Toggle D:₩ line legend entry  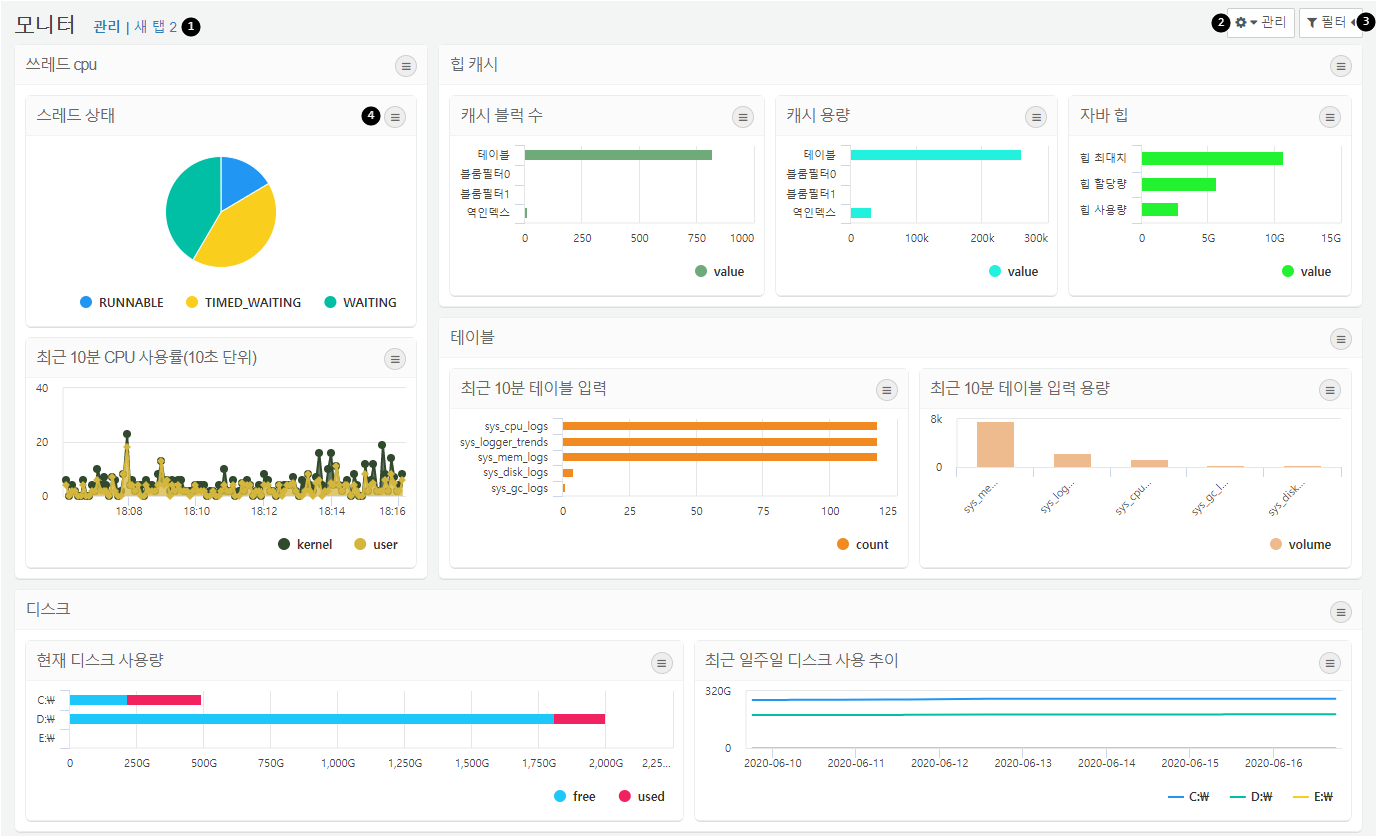pos(1253,798)
